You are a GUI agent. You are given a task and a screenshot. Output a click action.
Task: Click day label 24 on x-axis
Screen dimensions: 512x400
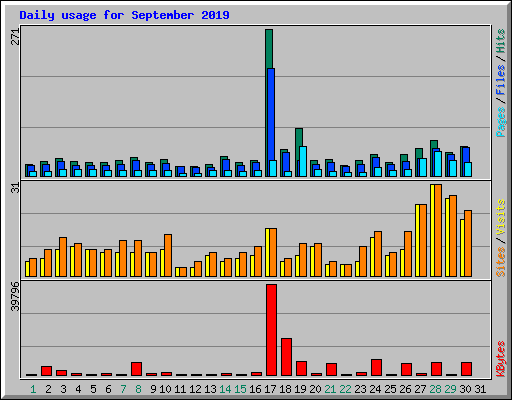point(375,389)
